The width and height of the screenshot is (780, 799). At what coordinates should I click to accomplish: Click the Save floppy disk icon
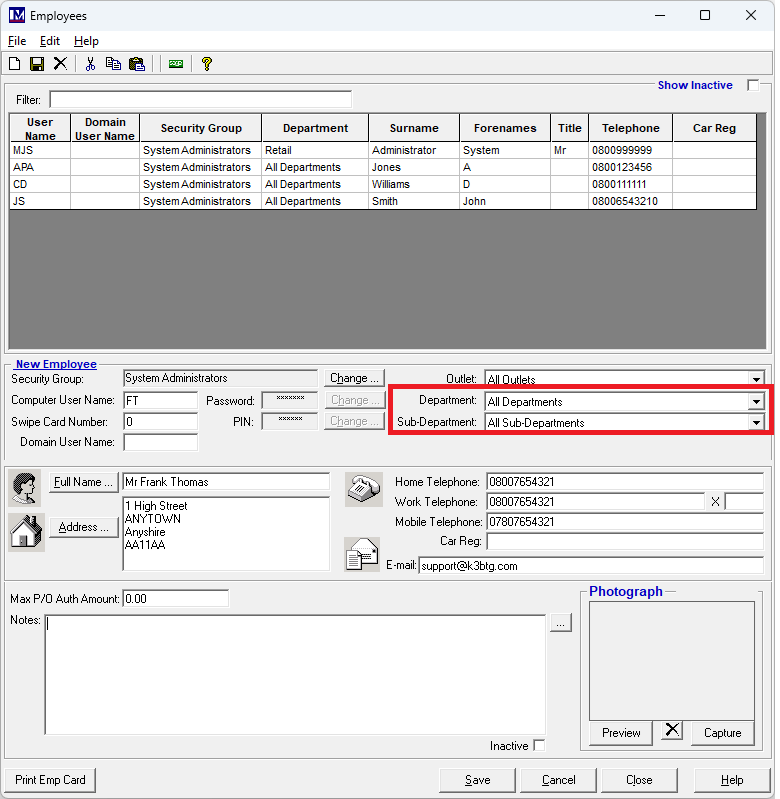(37, 64)
